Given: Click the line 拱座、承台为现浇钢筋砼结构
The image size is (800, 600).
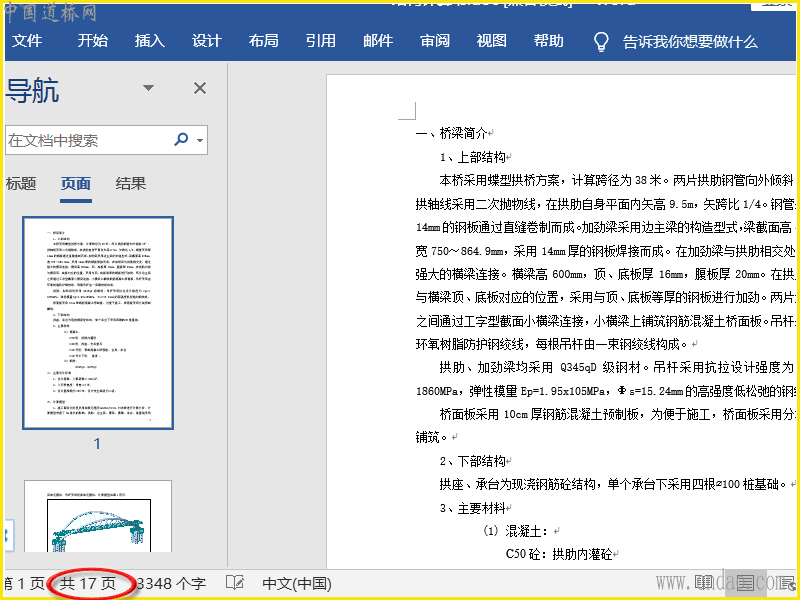Looking at the screenshot, I should click(612, 484).
